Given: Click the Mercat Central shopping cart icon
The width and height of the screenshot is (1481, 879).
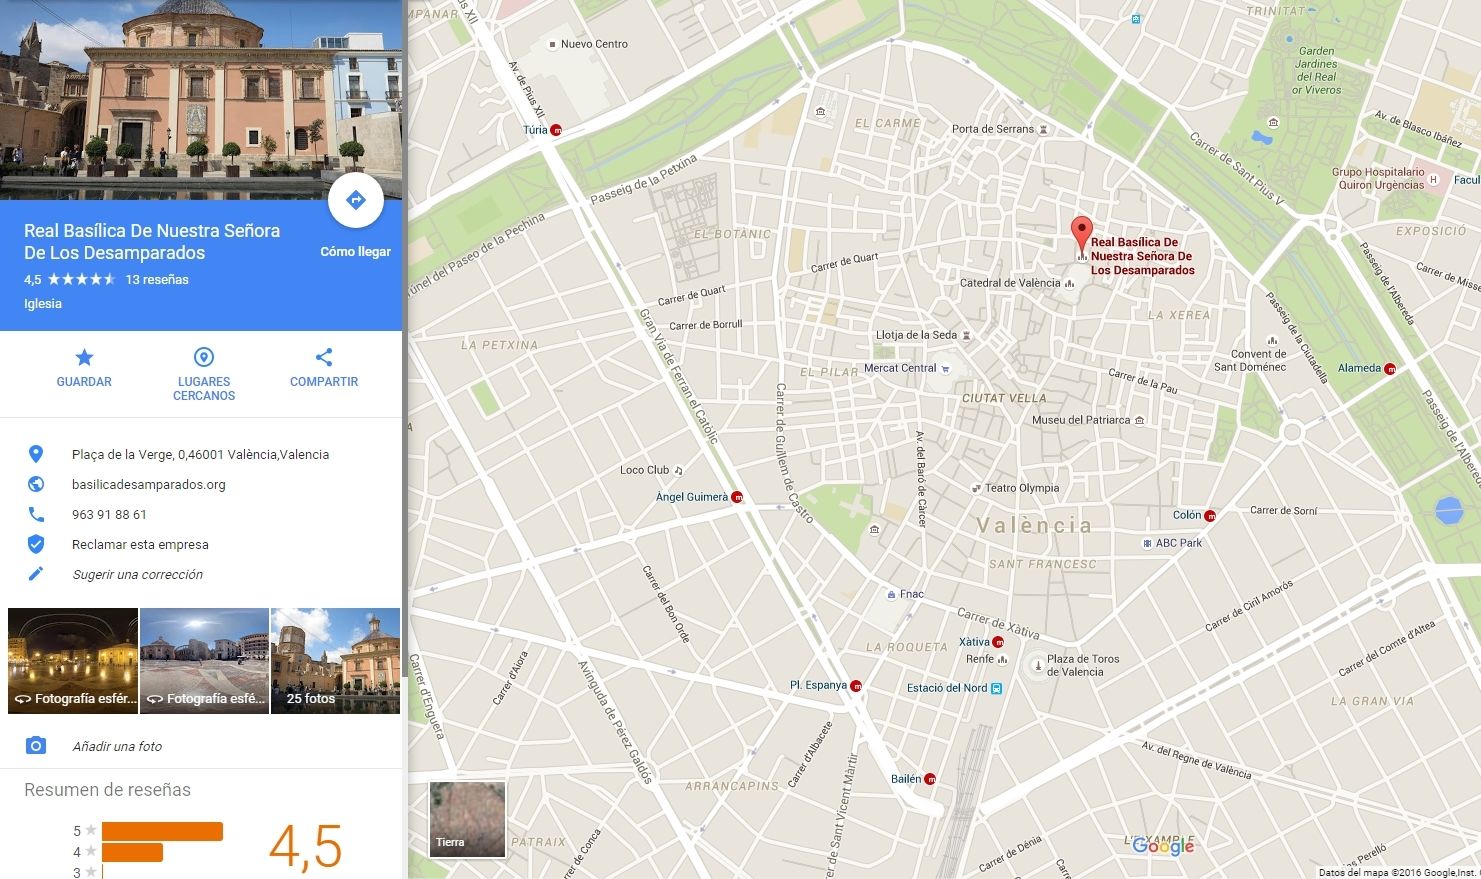Looking at the screenshot, I should (x=945, y=368).
